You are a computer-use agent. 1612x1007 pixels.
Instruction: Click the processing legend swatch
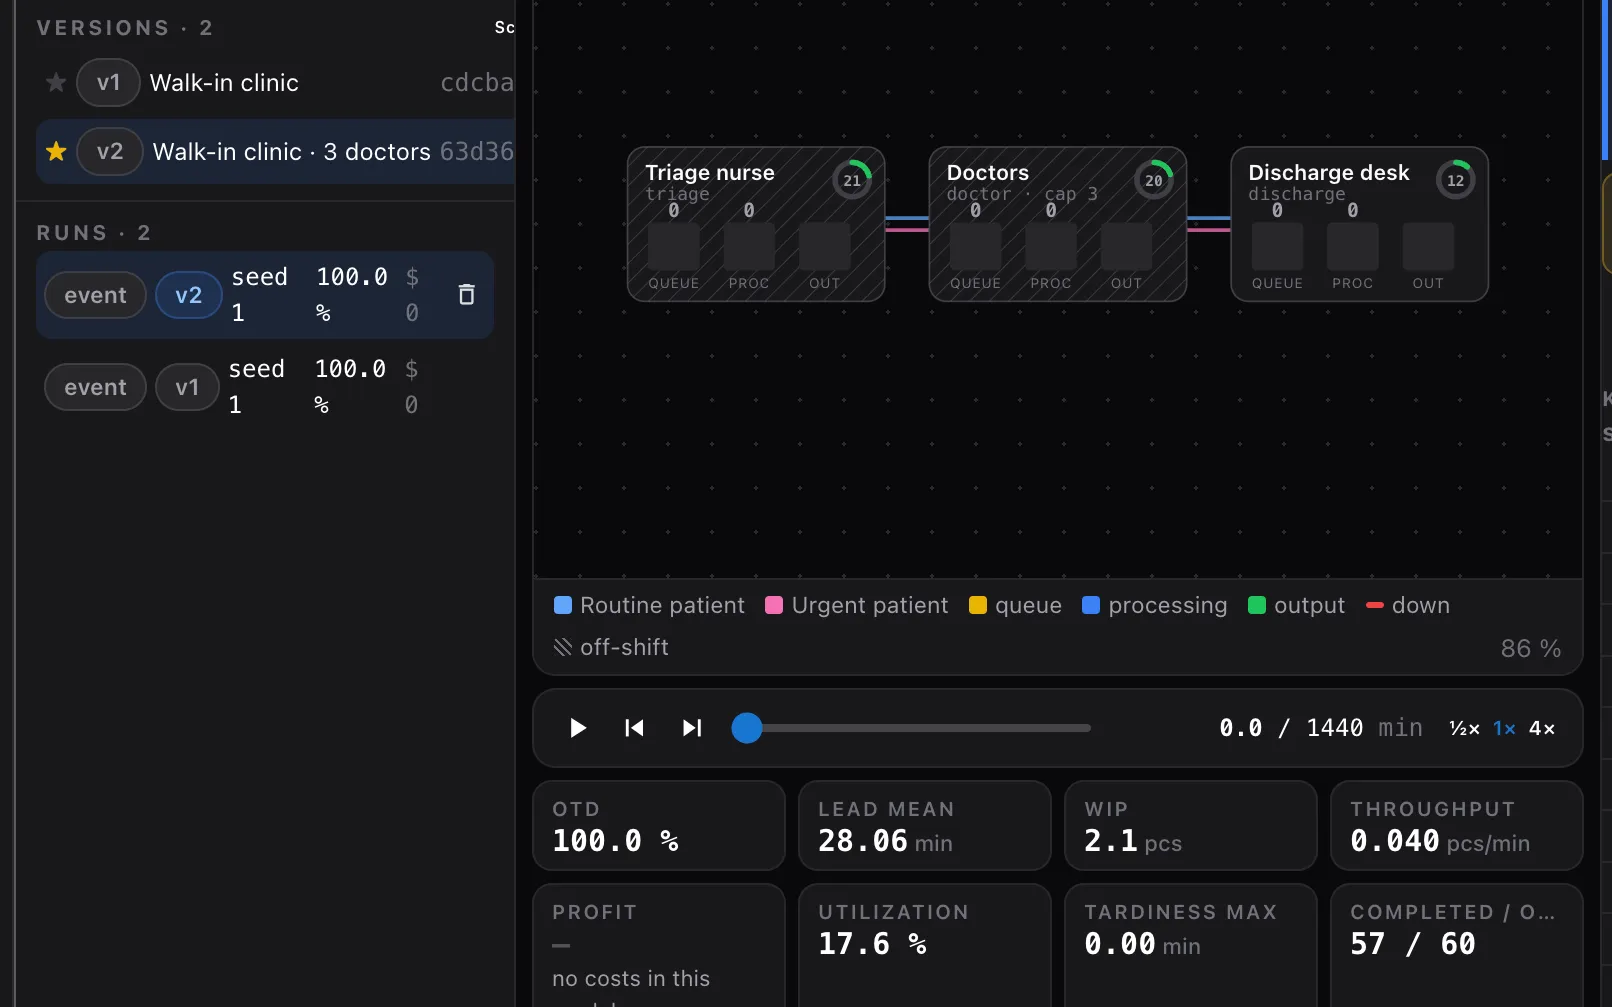pyautogui.click(x=1091, y=605)
